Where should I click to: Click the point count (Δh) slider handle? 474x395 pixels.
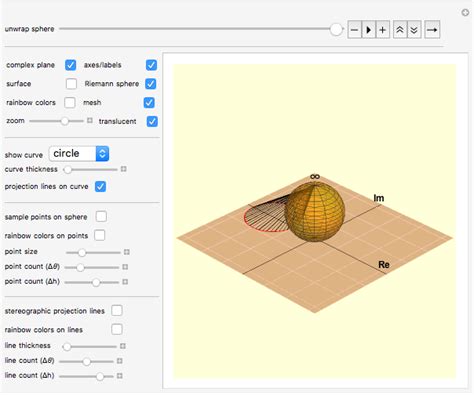(96, 282)
